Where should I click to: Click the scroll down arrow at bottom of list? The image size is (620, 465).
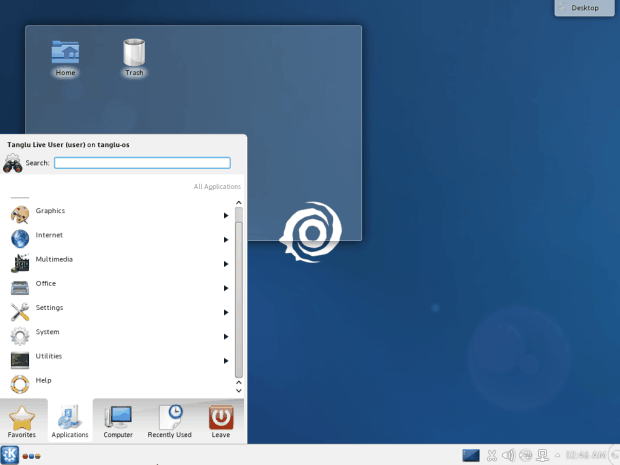[238, 391]
